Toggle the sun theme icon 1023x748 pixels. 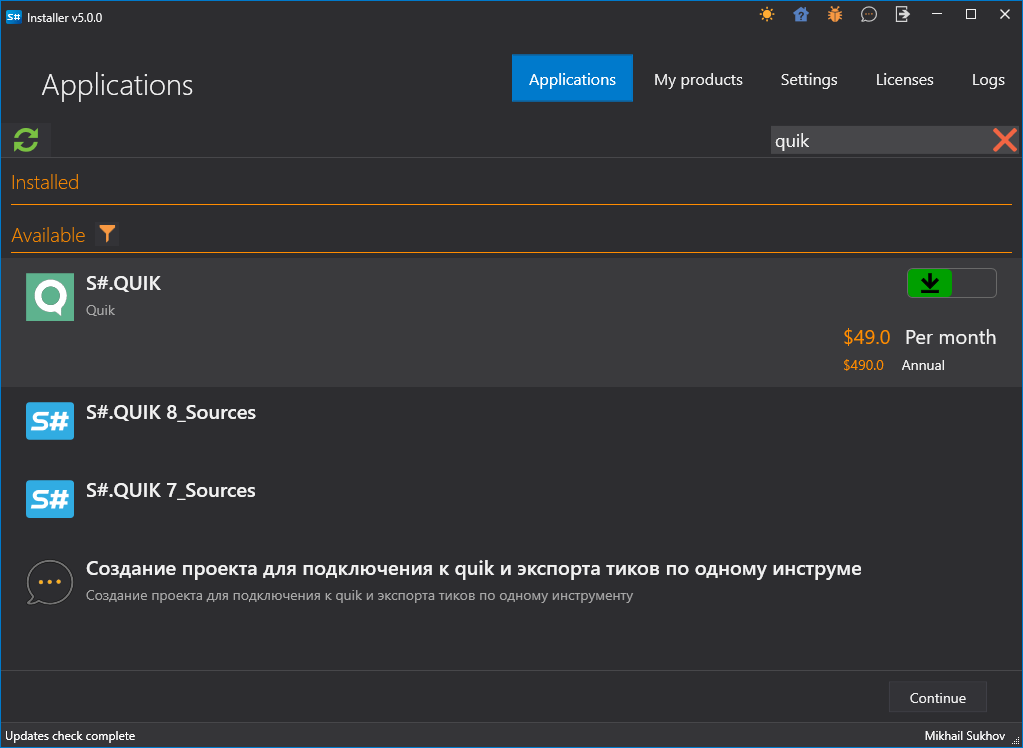coord(767,14)
